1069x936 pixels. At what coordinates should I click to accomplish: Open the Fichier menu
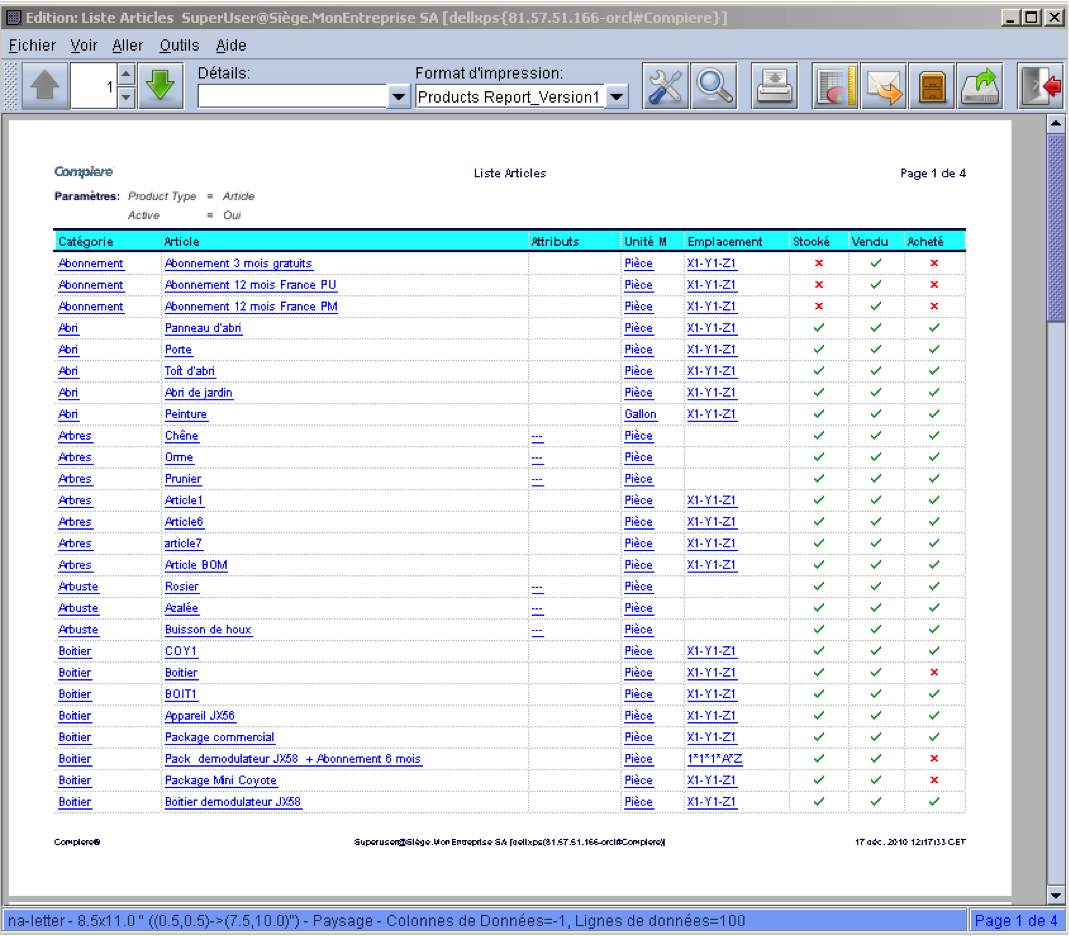[32, 46]
